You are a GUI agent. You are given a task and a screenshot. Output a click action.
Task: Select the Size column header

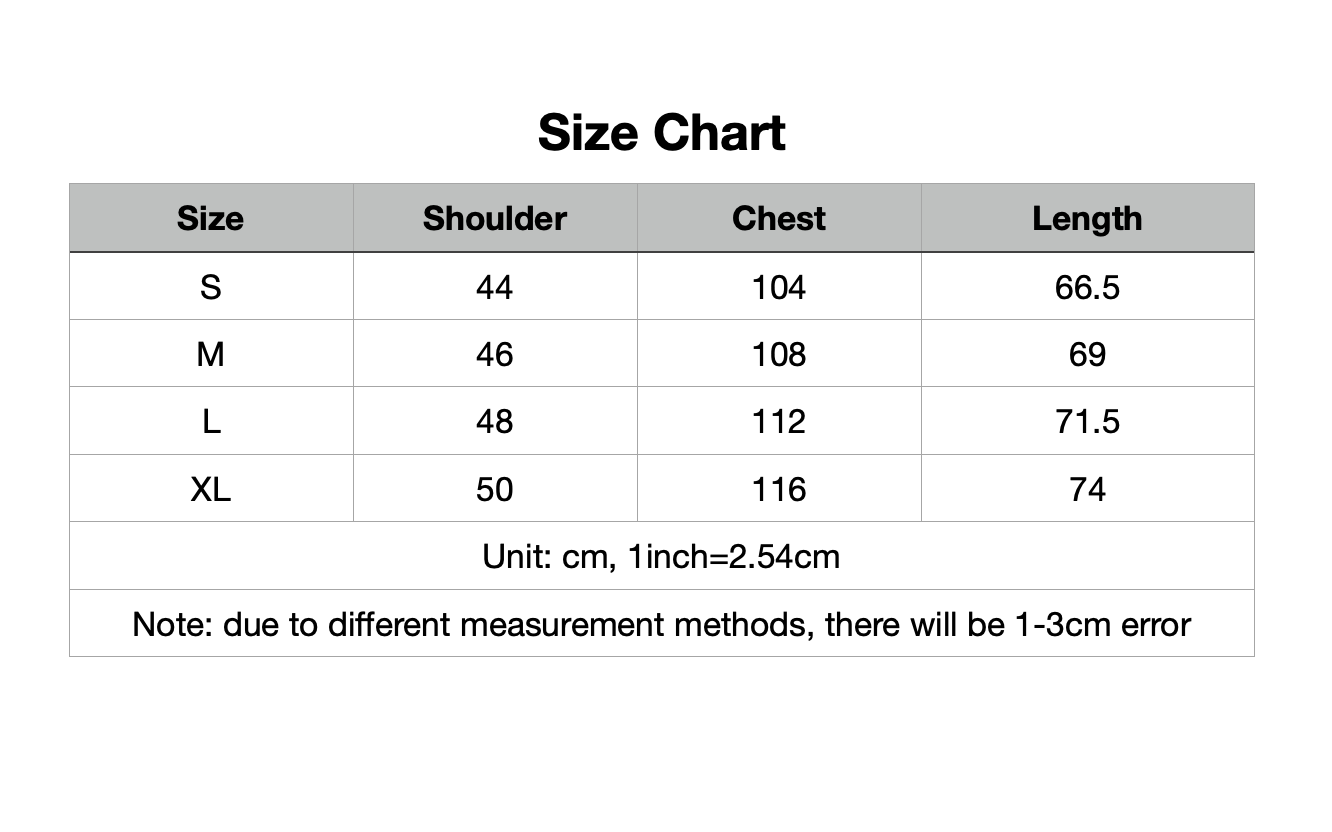pos(210,219)
